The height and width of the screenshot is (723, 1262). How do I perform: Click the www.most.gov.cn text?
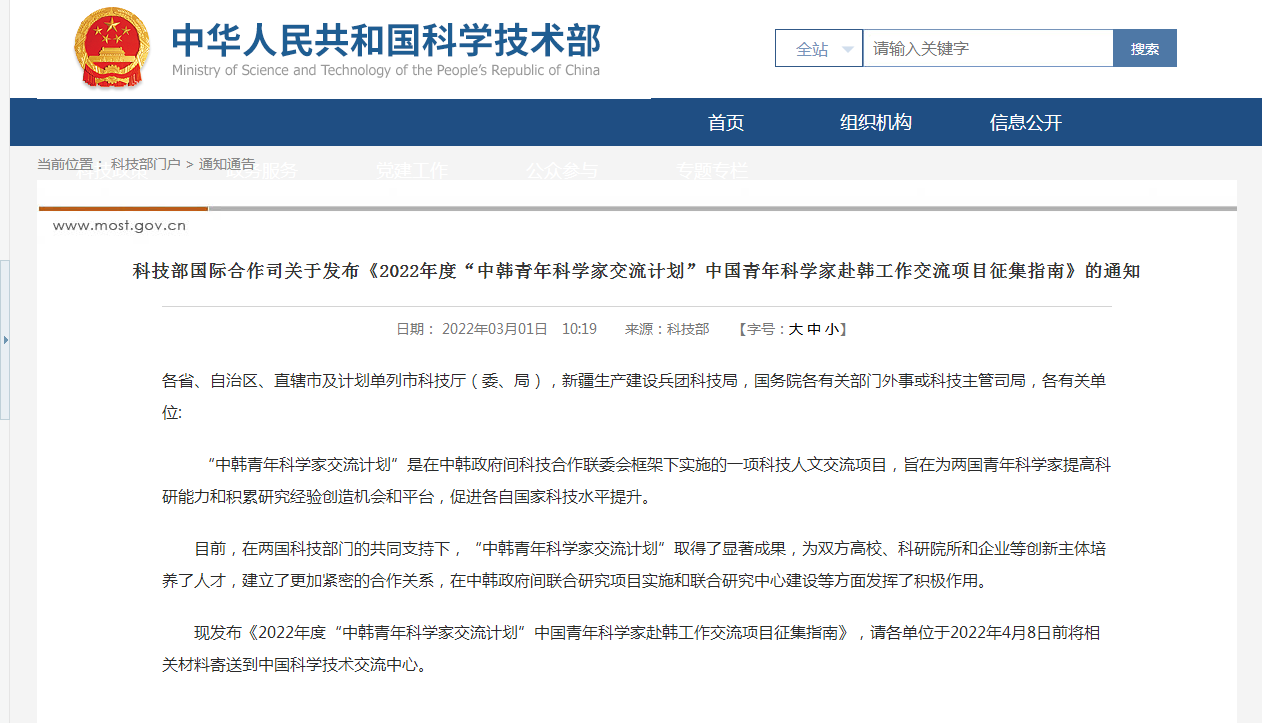click(119, 226)
